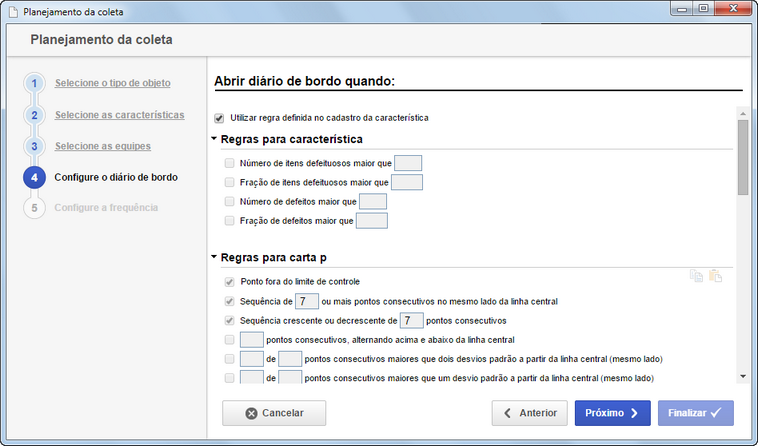Click the Próximo button
This screenshot has height=446, width=758.
click(612, 413)
